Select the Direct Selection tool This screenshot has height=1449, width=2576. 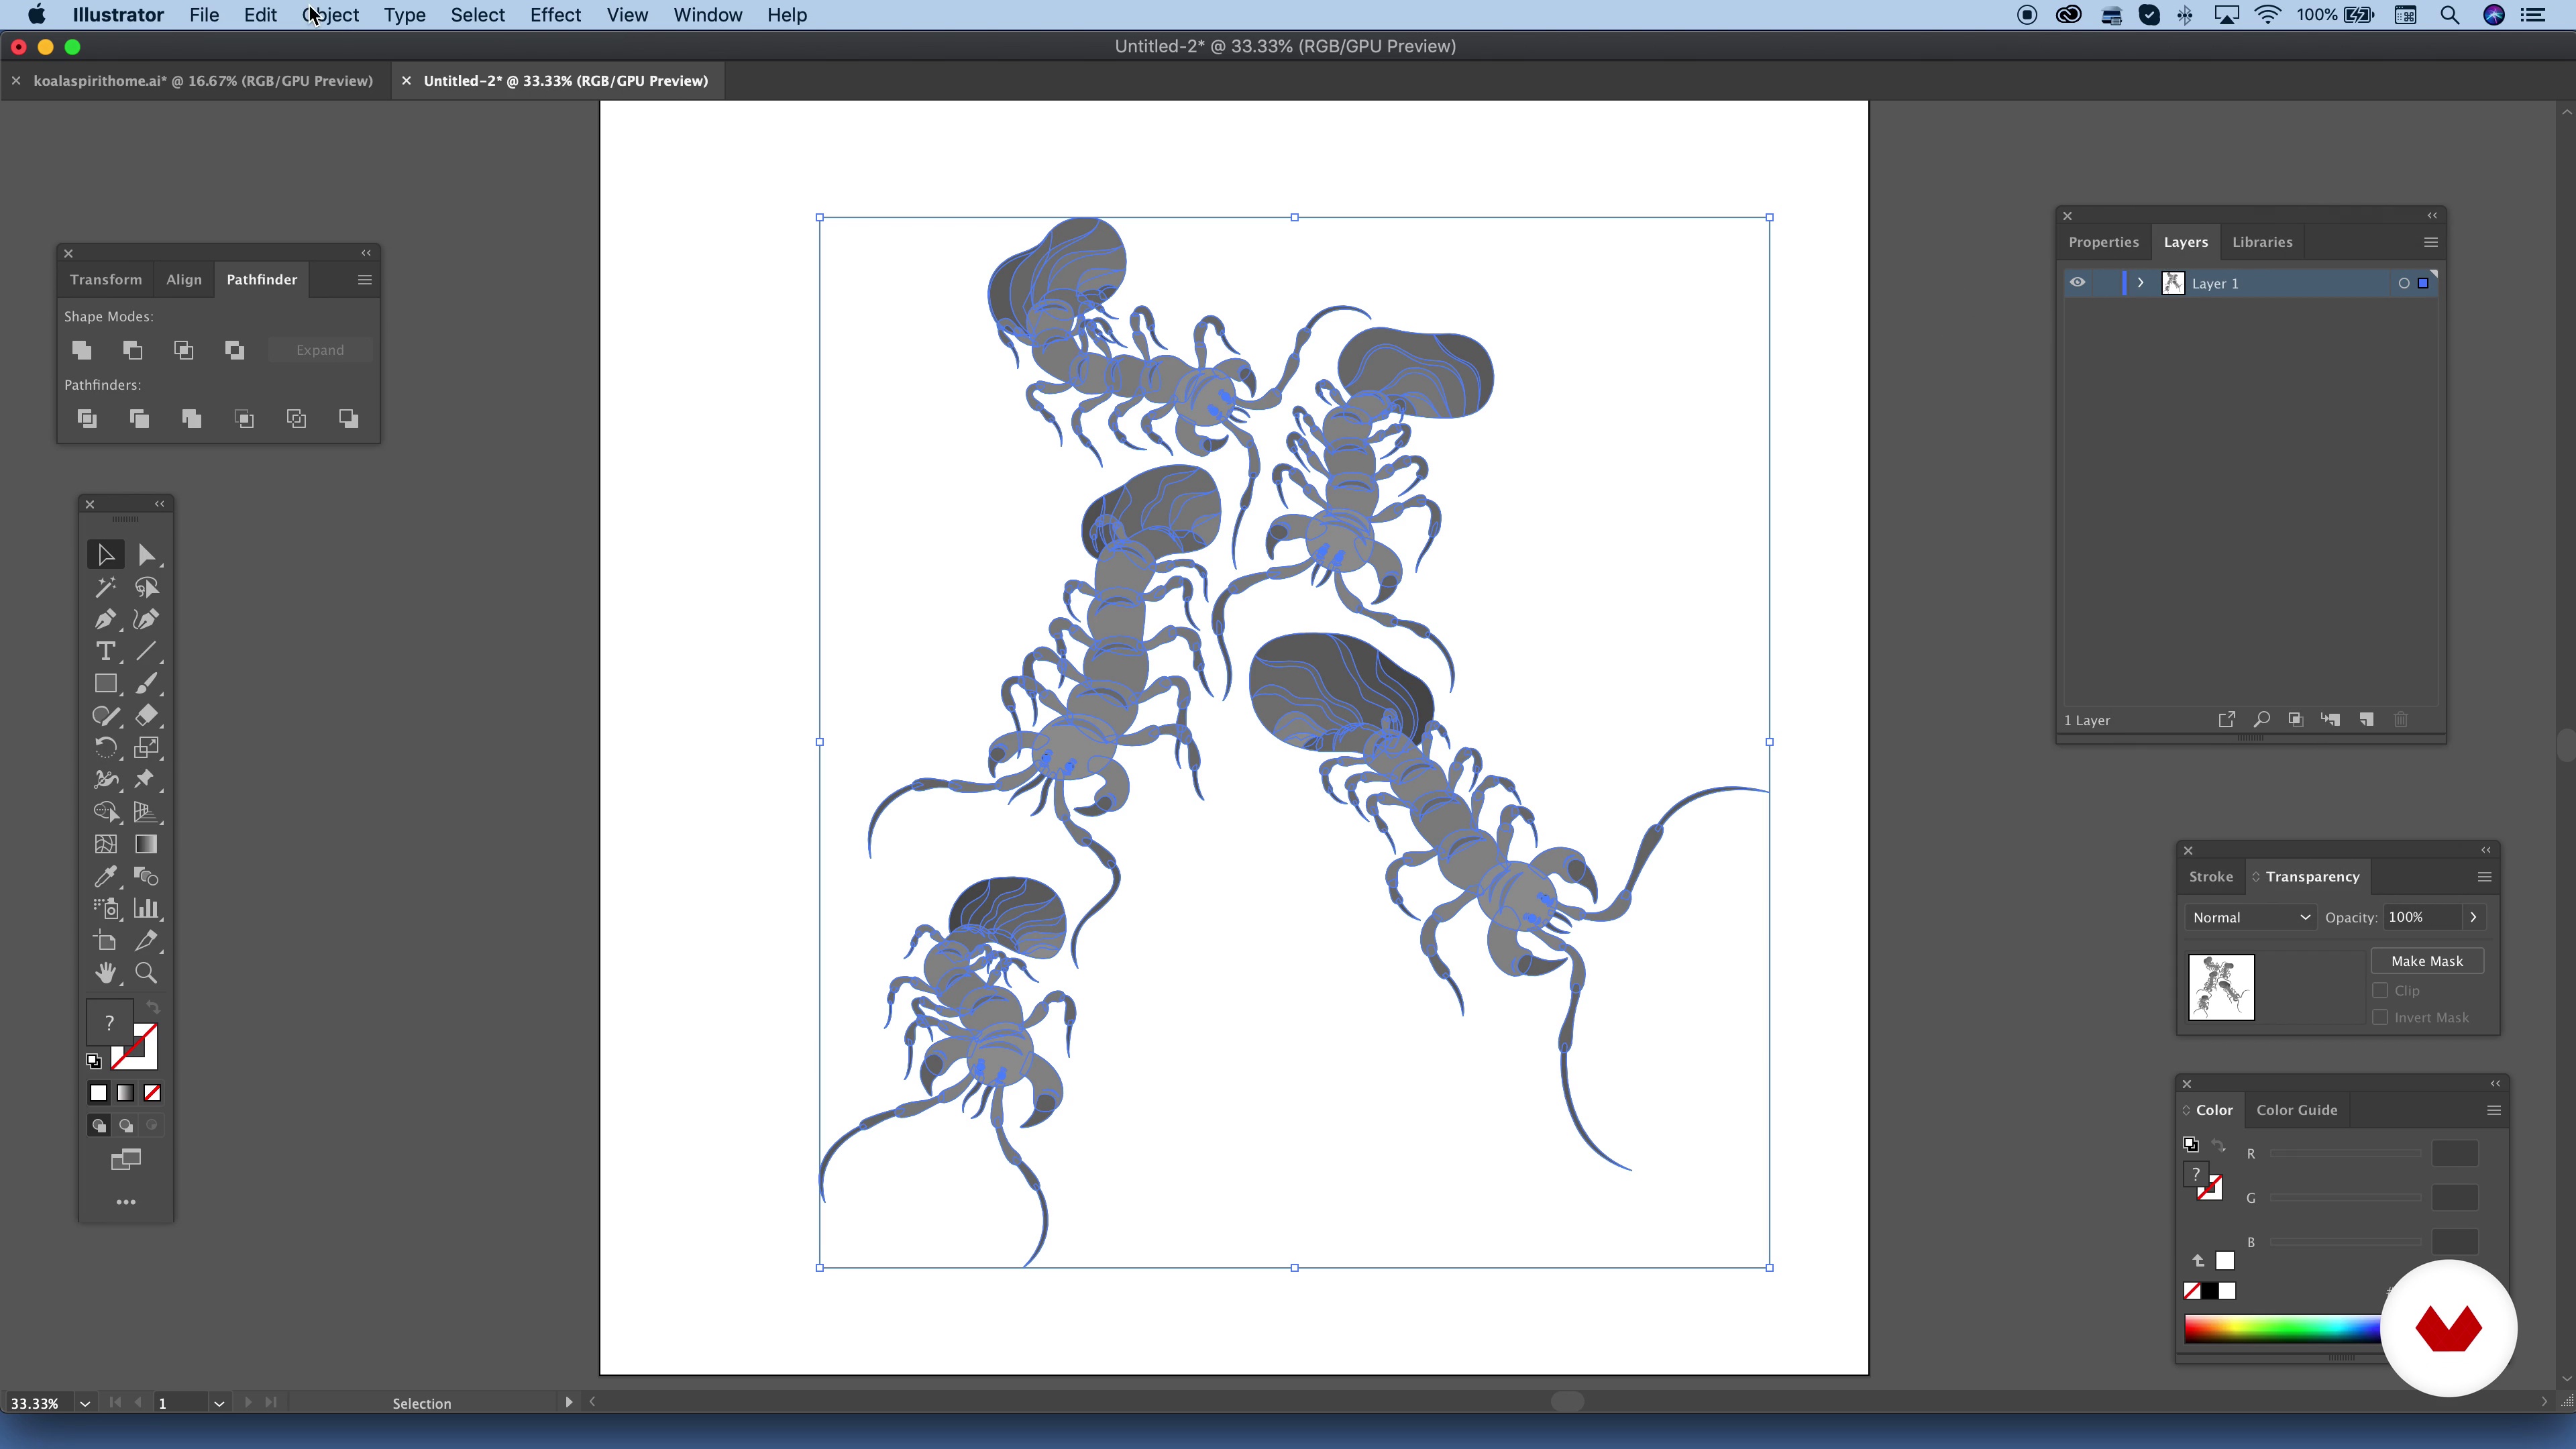click(146, 554)
